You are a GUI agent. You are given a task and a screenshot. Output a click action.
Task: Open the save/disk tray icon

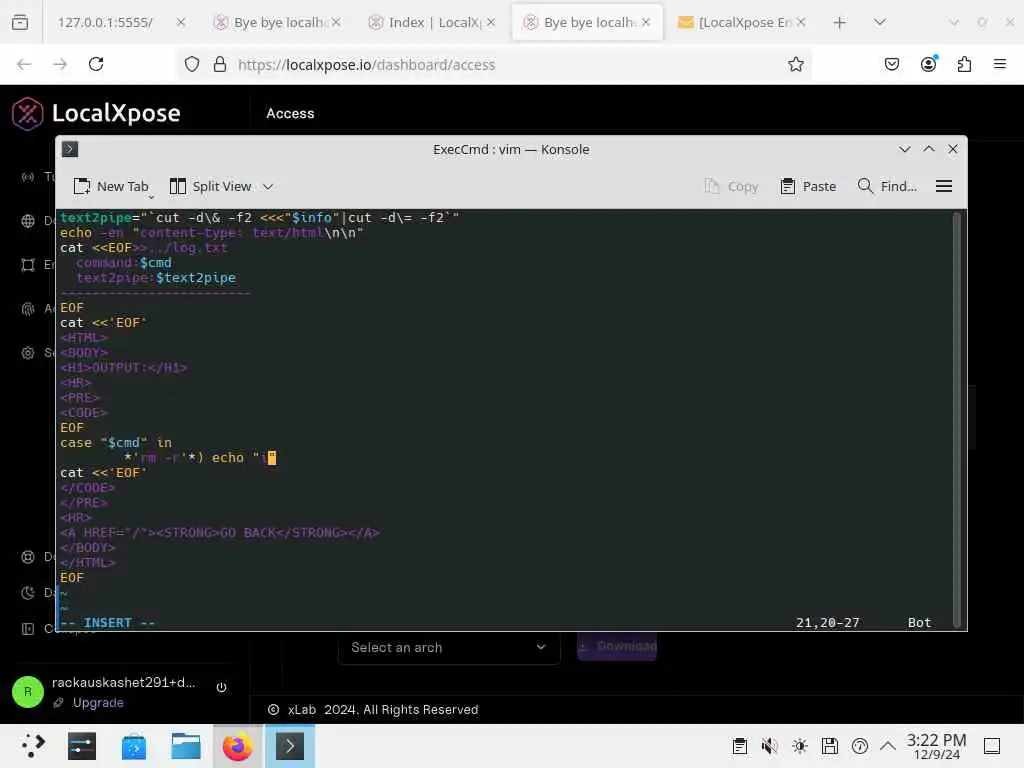[829, 746]
